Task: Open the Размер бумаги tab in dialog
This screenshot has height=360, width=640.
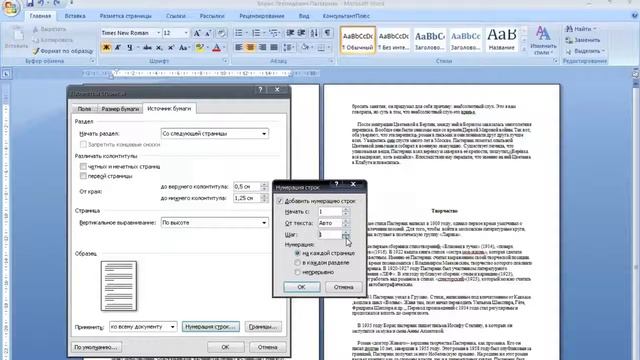Action: [120, 109]
